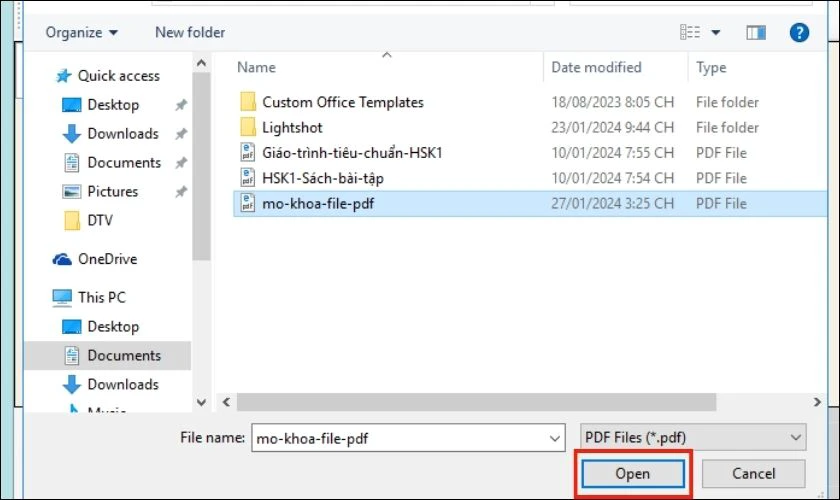Select Quick access in the navigation pane

click(118, 76)
